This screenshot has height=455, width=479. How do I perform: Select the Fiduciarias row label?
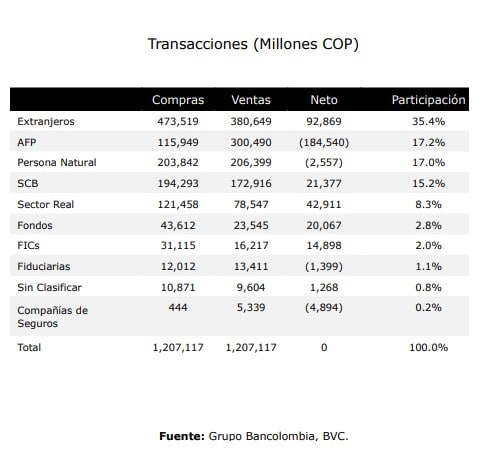[44, 267]
